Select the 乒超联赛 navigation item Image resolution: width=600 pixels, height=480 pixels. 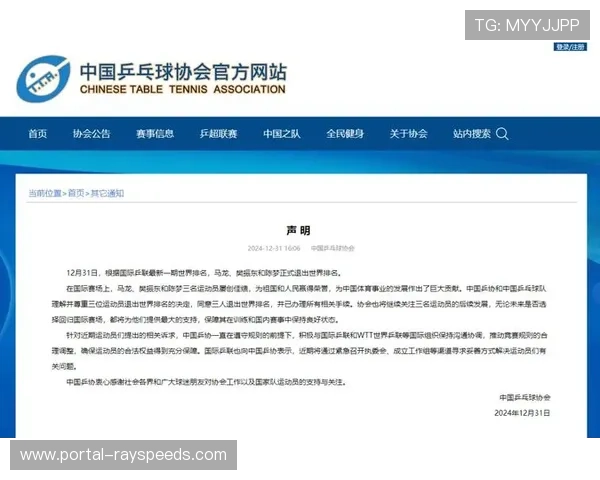point(218,134)
